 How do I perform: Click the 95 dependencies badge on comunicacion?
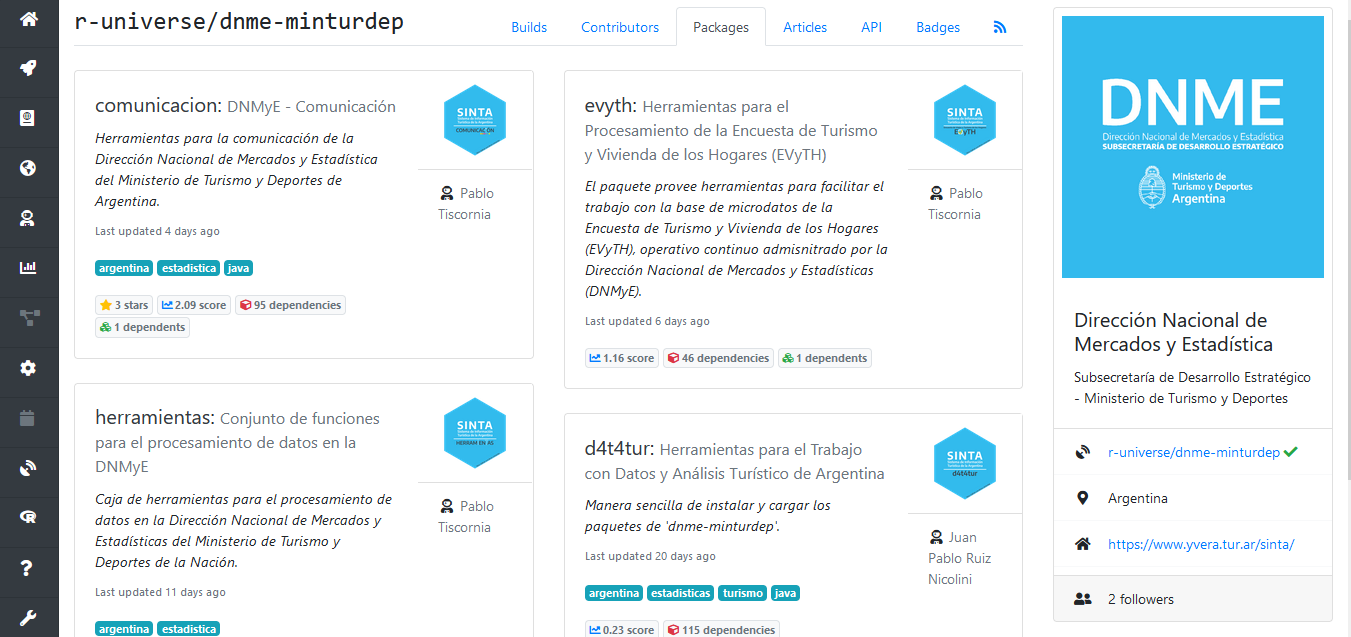coord(290,304)
